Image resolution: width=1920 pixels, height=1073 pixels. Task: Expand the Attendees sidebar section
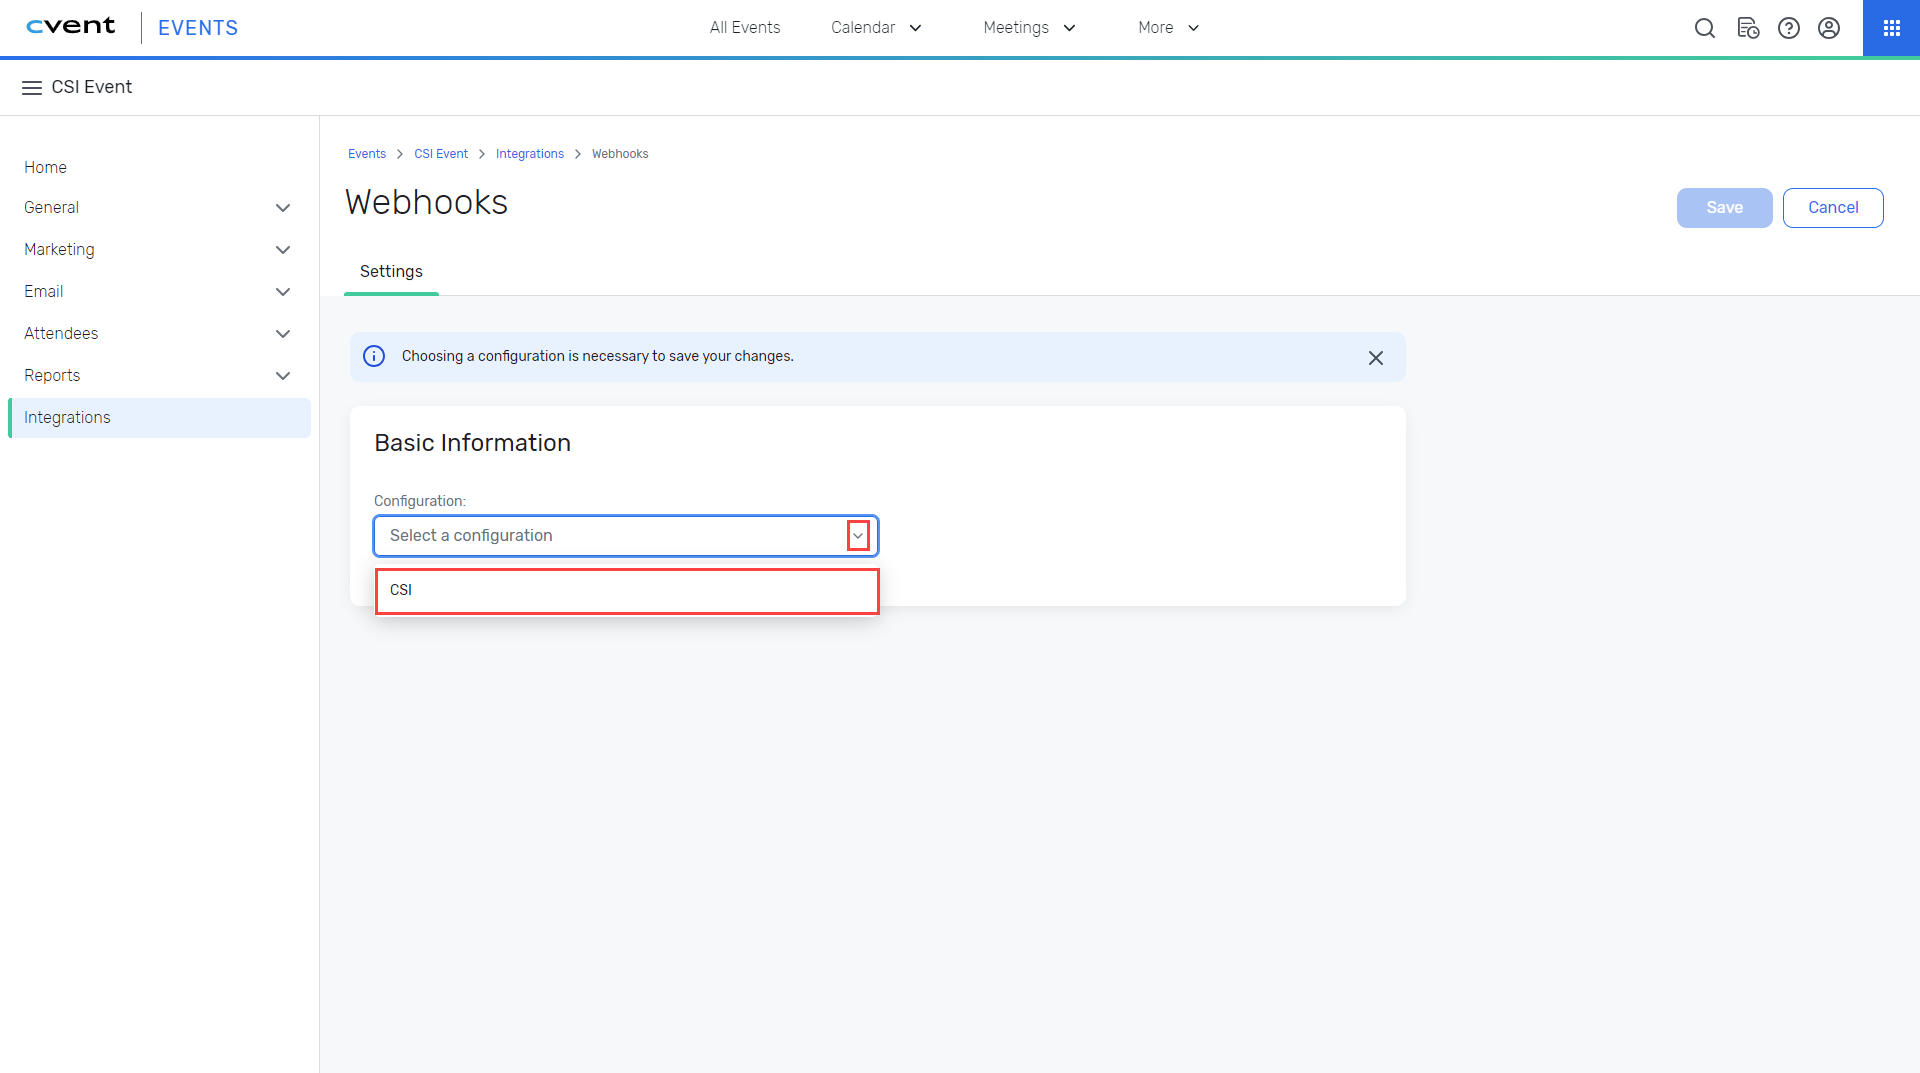[x=283, y=334]
